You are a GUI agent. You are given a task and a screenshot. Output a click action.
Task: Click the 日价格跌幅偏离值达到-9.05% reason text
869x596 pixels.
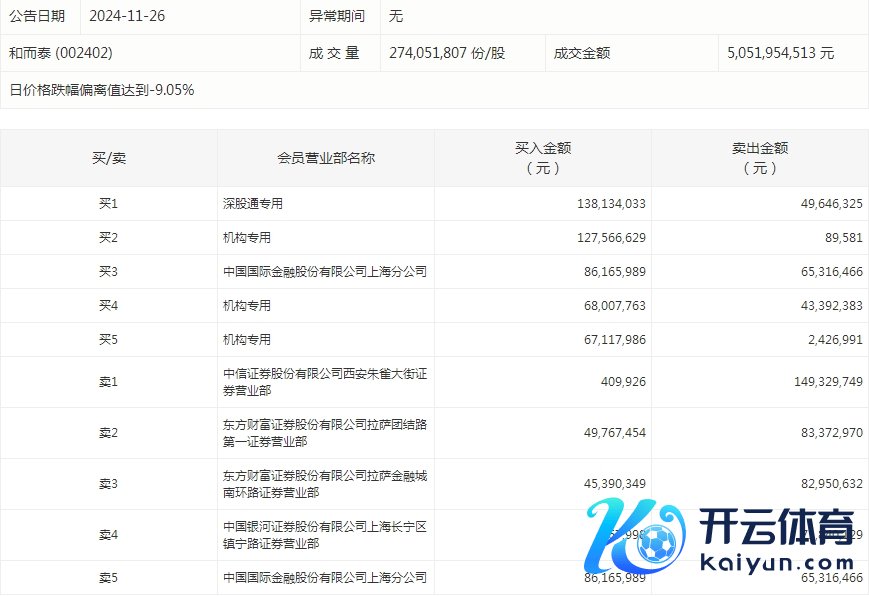pyautogui.click(x=101, y=90)
